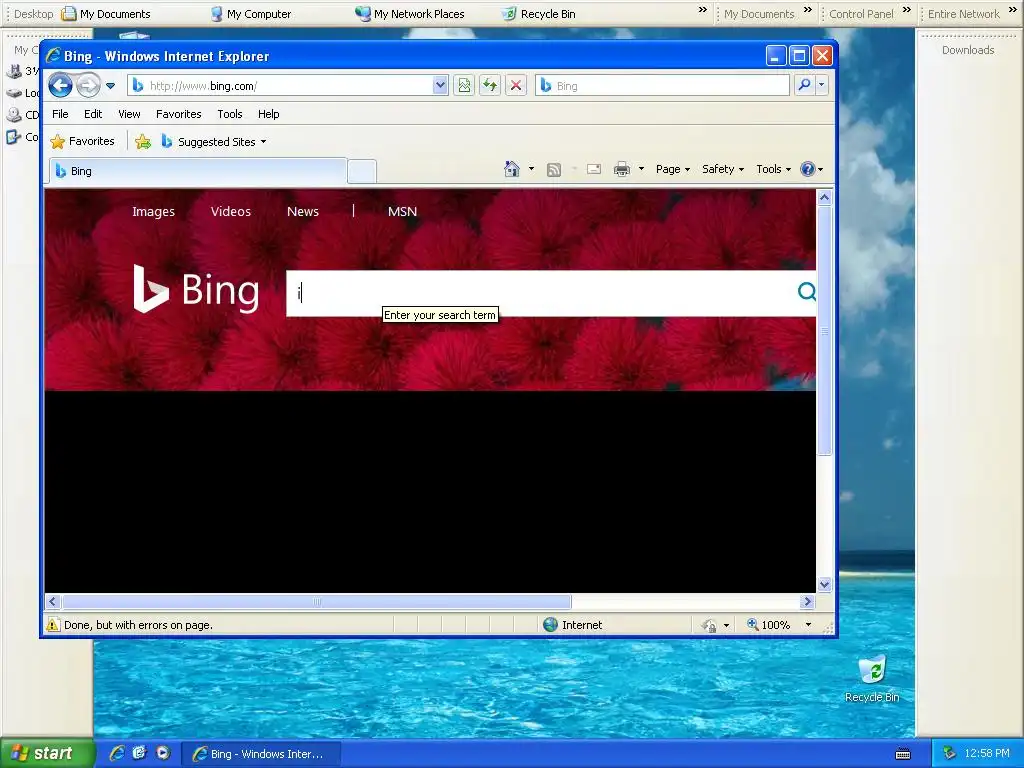Refresh the page with the green arrows icon
This screenshot has height=768, width=1024.
490,86
